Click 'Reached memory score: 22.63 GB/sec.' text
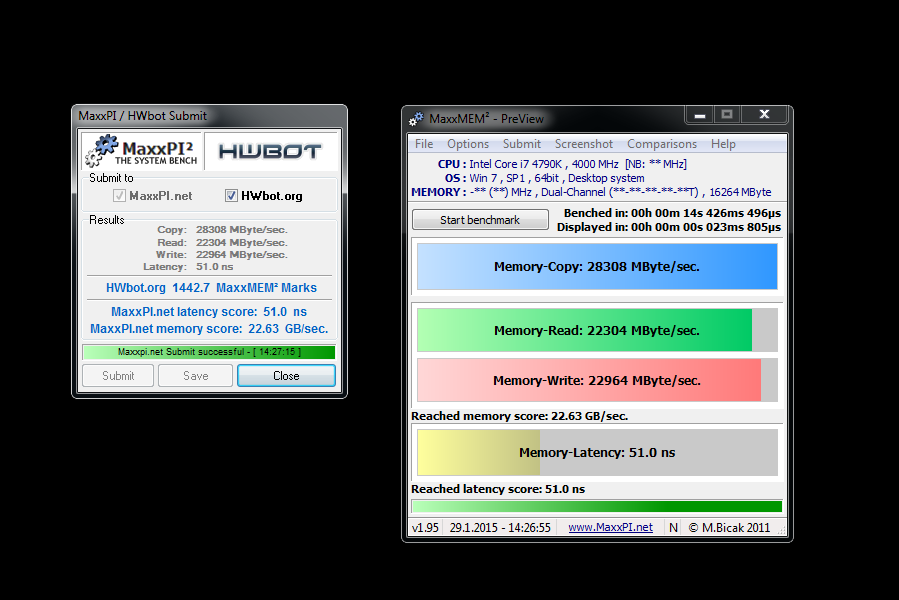The image size is (899, 600). pyautogui.click(x=519, y=416)
